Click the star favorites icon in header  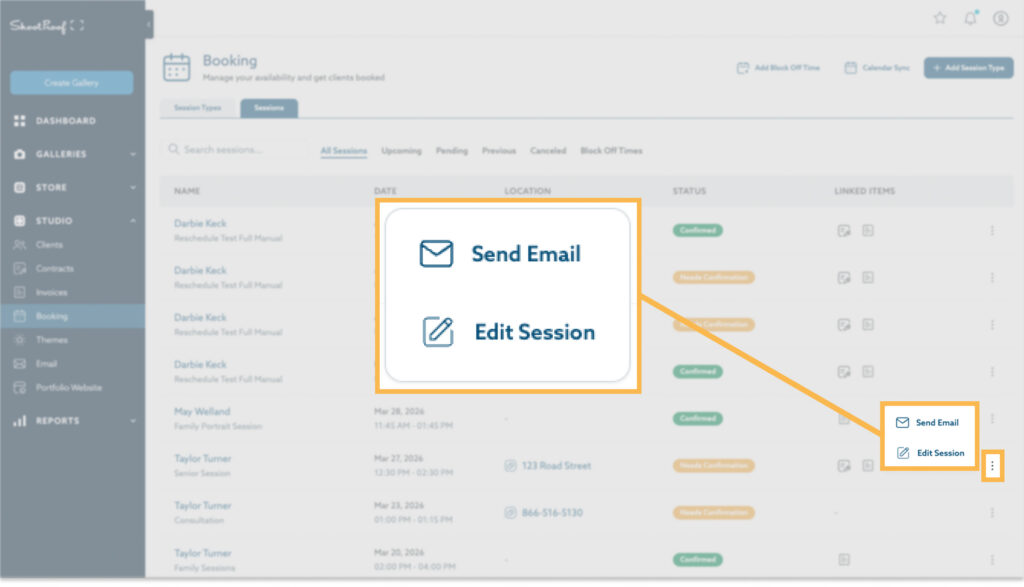pyautogui.click(x=940, y=18)
